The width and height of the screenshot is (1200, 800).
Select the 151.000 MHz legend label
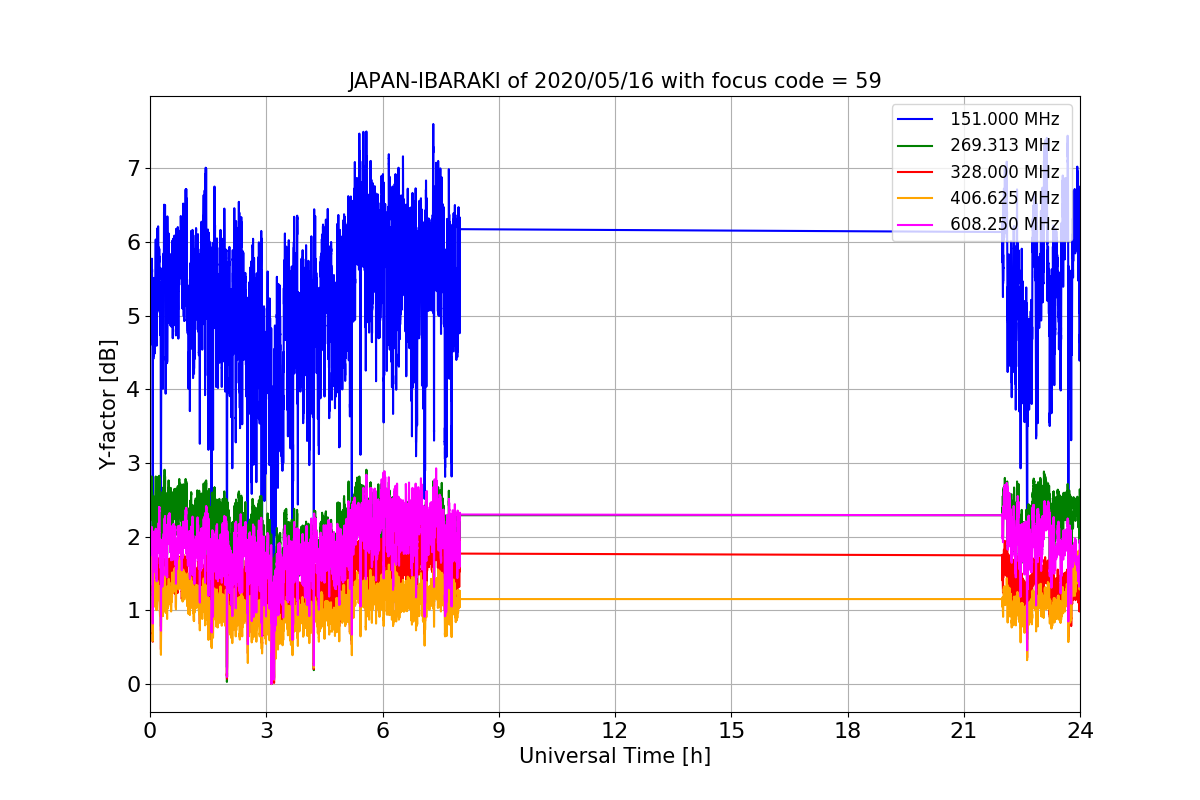(1004, 120)
